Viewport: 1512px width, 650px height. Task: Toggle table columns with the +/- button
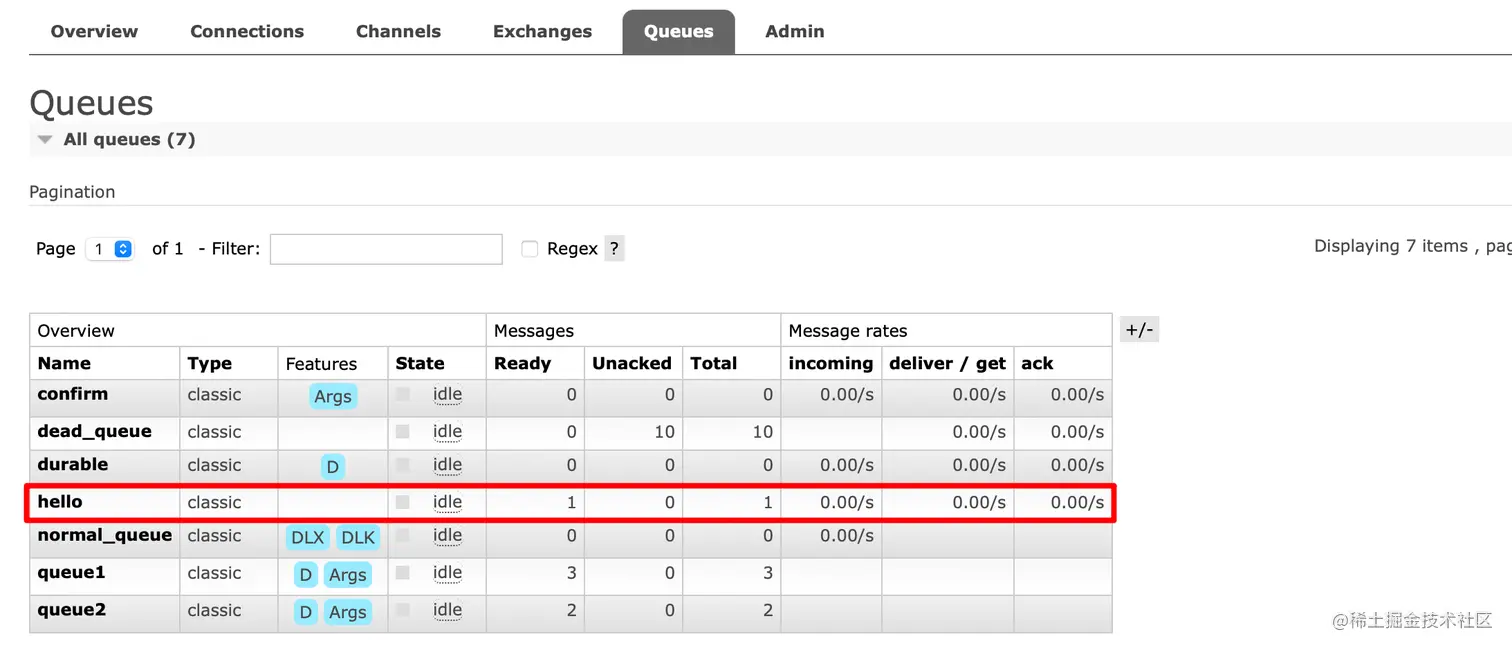click(1139, 330)
